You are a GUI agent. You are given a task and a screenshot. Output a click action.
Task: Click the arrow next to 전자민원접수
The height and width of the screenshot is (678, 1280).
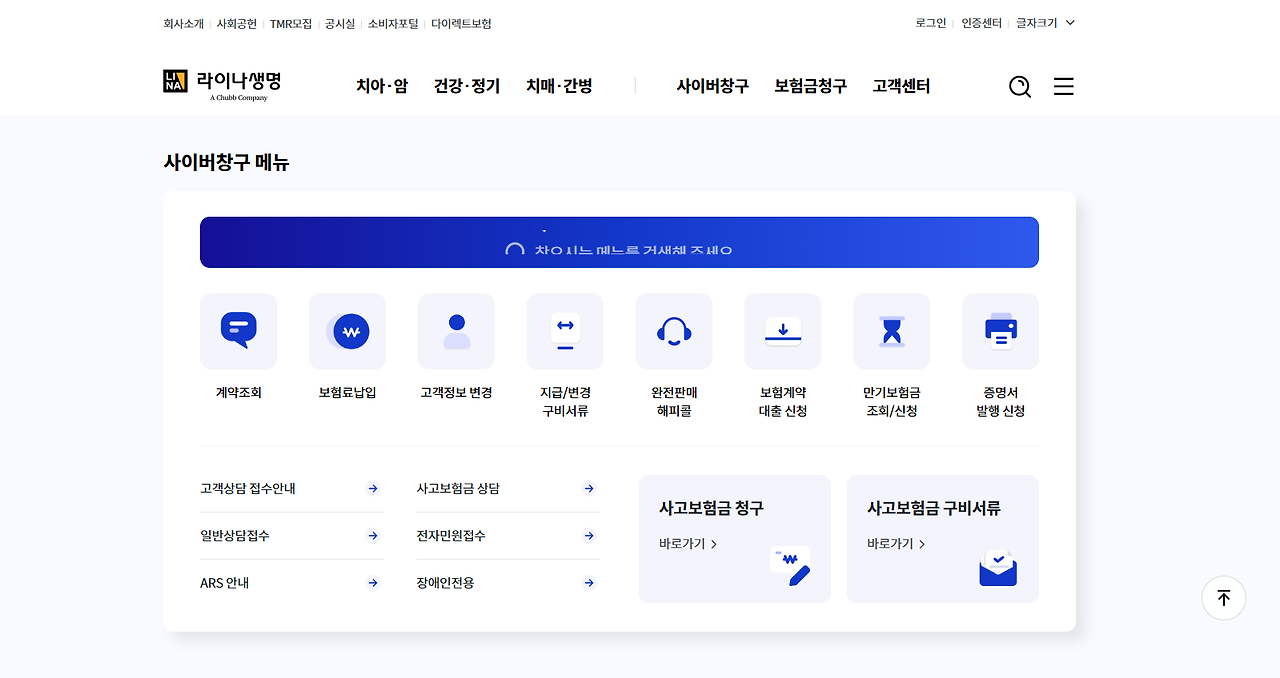tap(589, 536)
